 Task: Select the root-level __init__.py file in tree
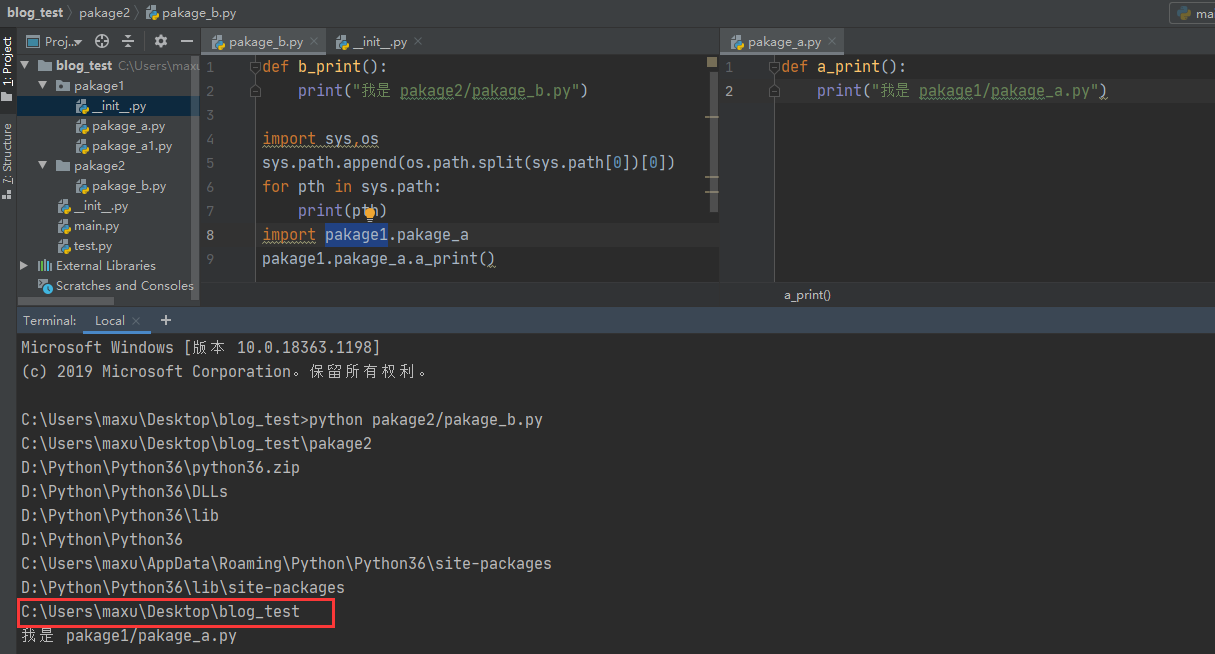92,206
